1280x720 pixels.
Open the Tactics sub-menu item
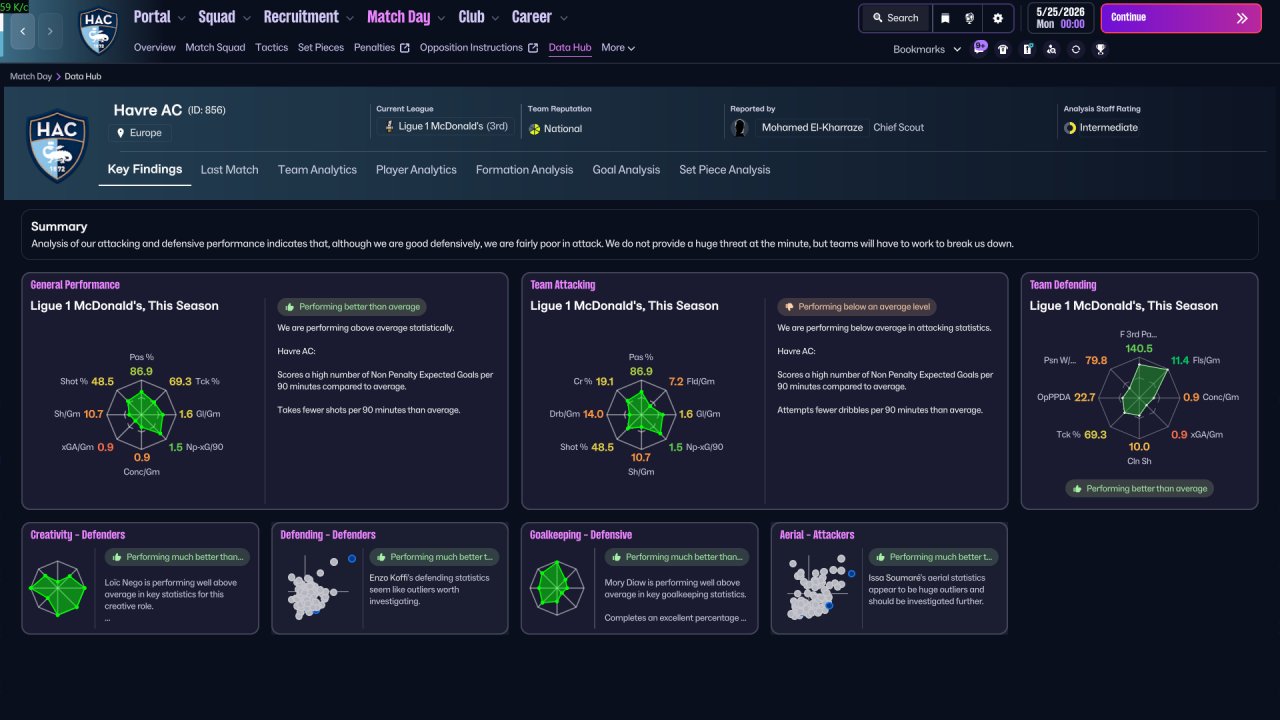pyautogui.click(x=271, y=47)
